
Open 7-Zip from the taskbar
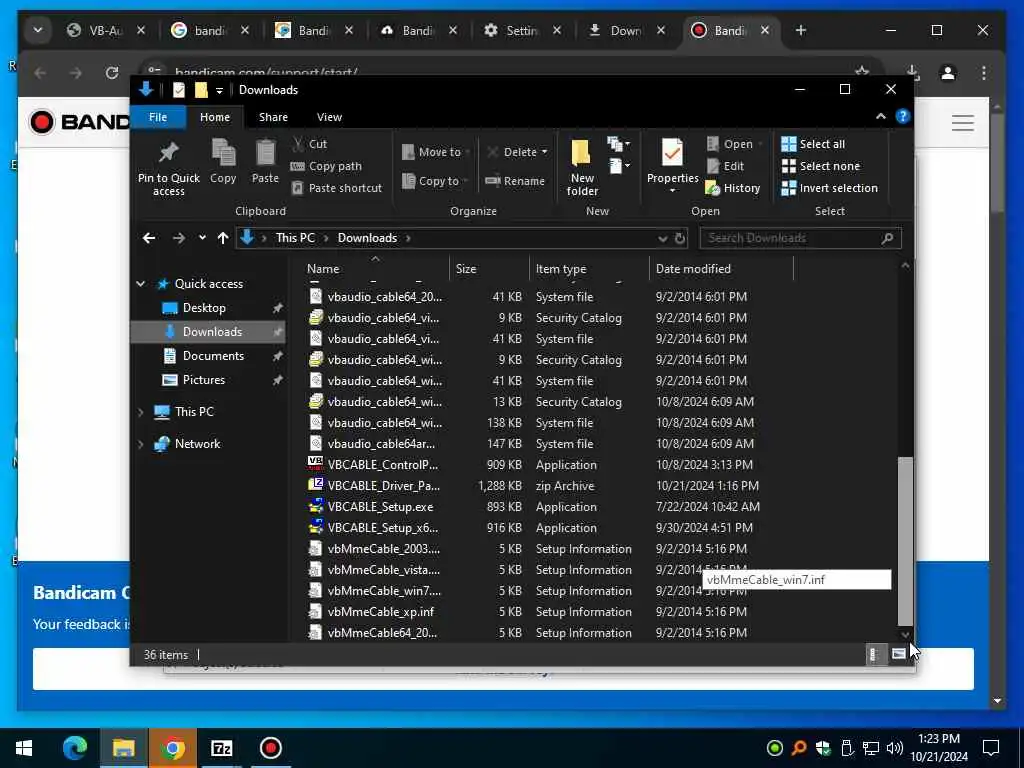pyautogui.click(x=221, y=748)
